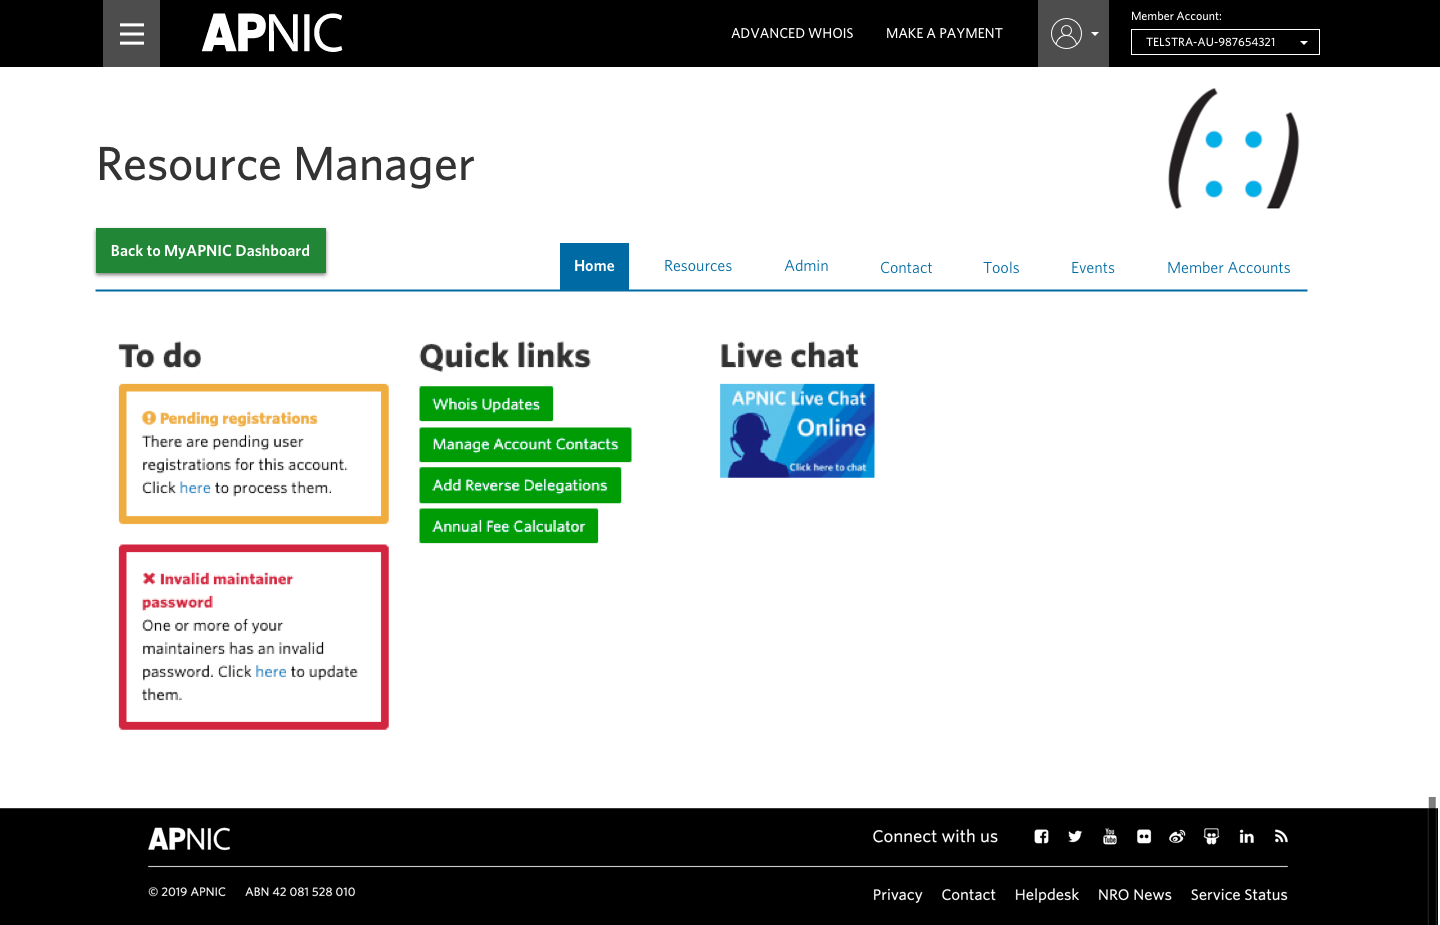Open the RSS feed icon
The image size is (1440, 925).
[1281, 836]
